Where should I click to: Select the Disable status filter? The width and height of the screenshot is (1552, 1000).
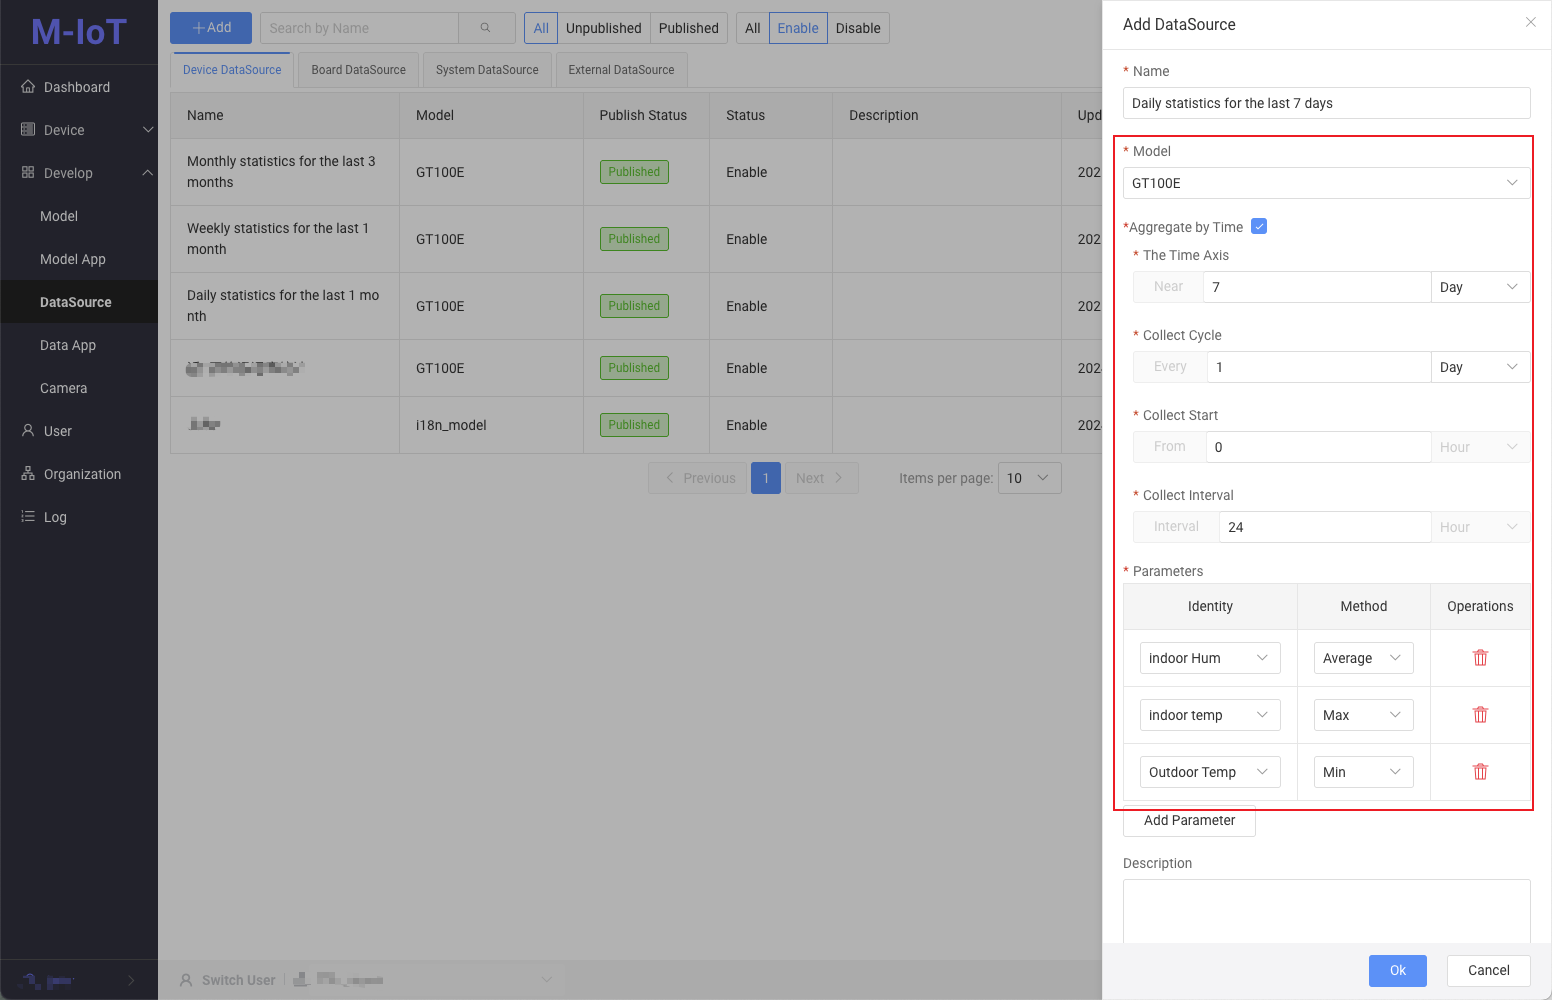(857, 28)
